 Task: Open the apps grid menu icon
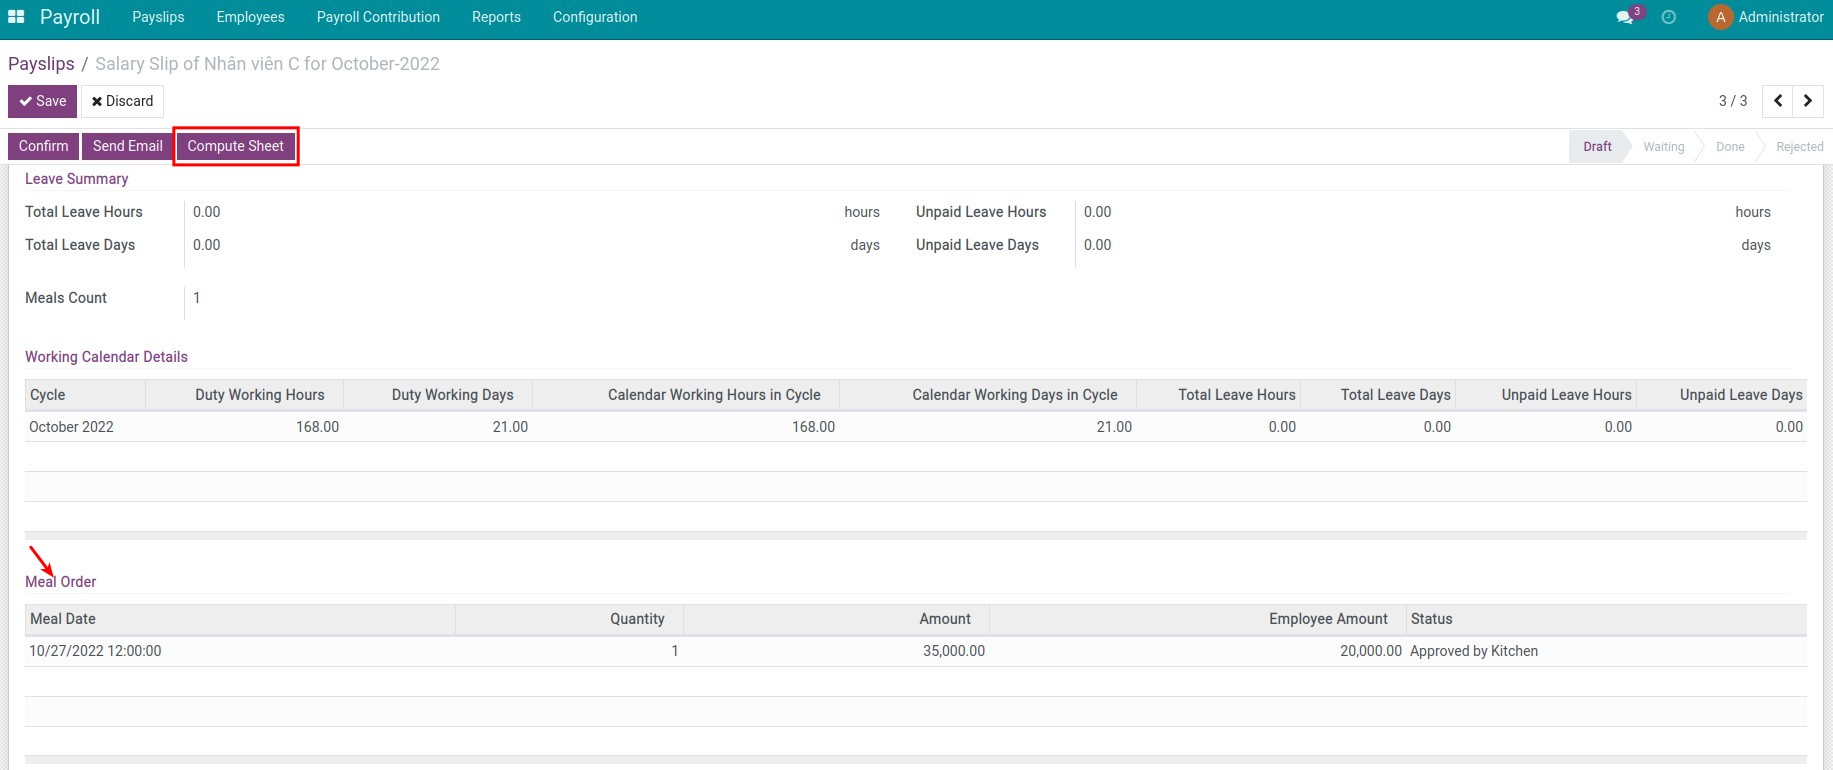(16, 17)
